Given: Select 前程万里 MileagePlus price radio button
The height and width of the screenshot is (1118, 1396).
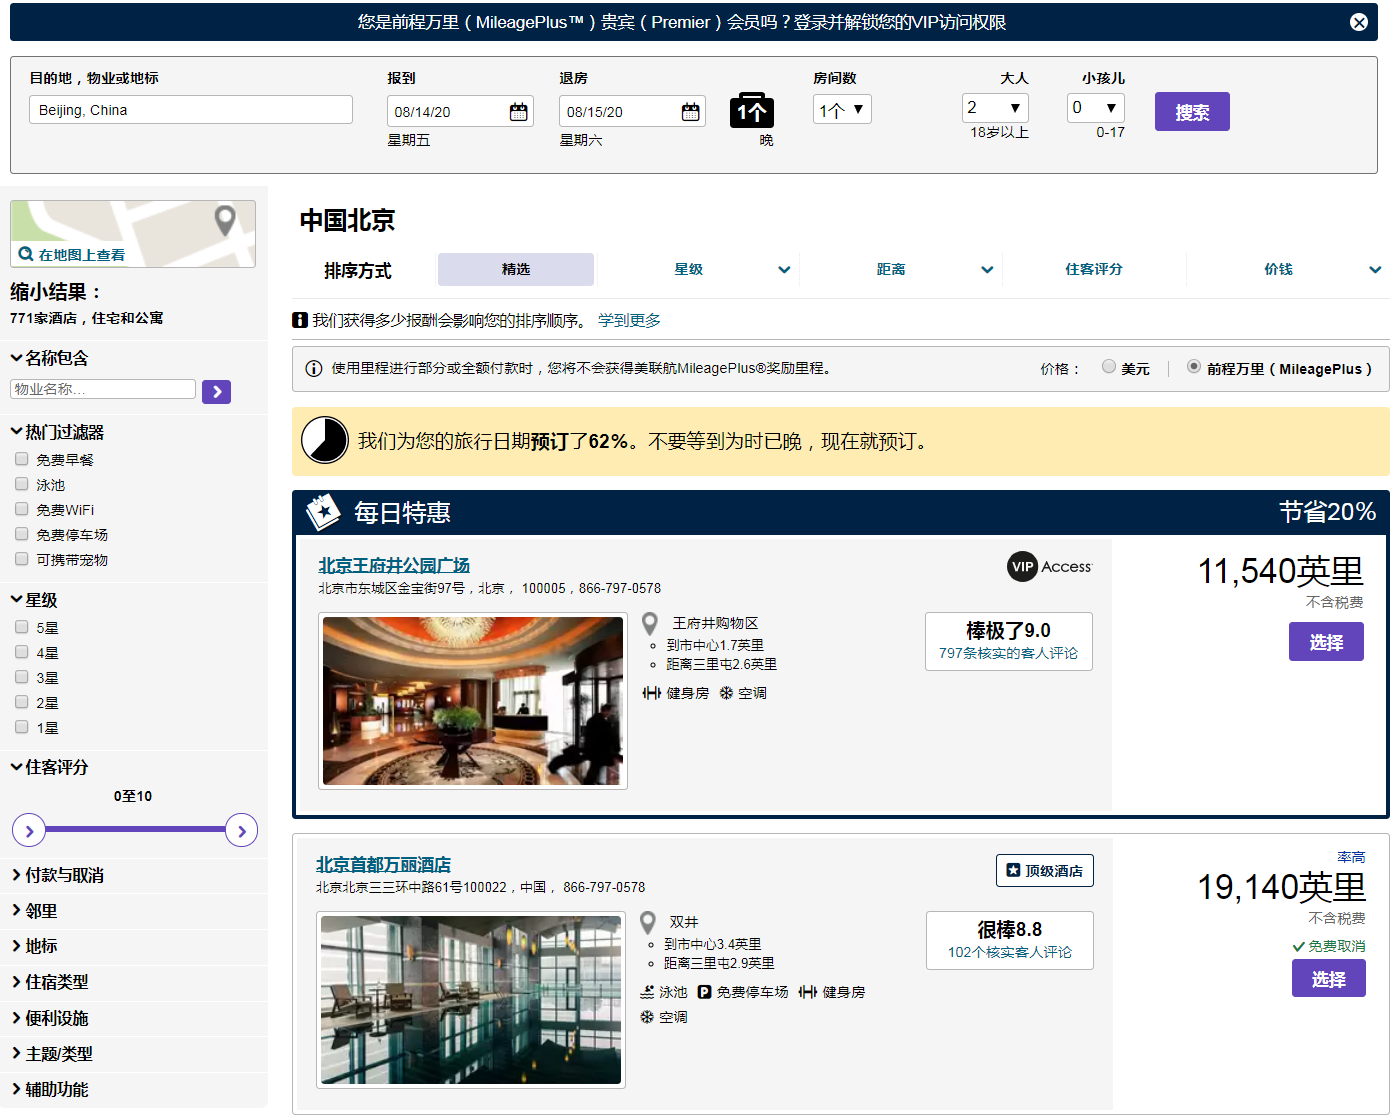Looking at the screenshot, I should pyautogui.click(x=1193, y=366).
